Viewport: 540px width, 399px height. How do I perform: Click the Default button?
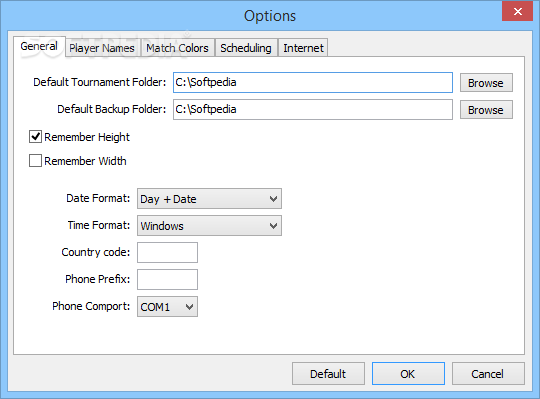point(328,374)
